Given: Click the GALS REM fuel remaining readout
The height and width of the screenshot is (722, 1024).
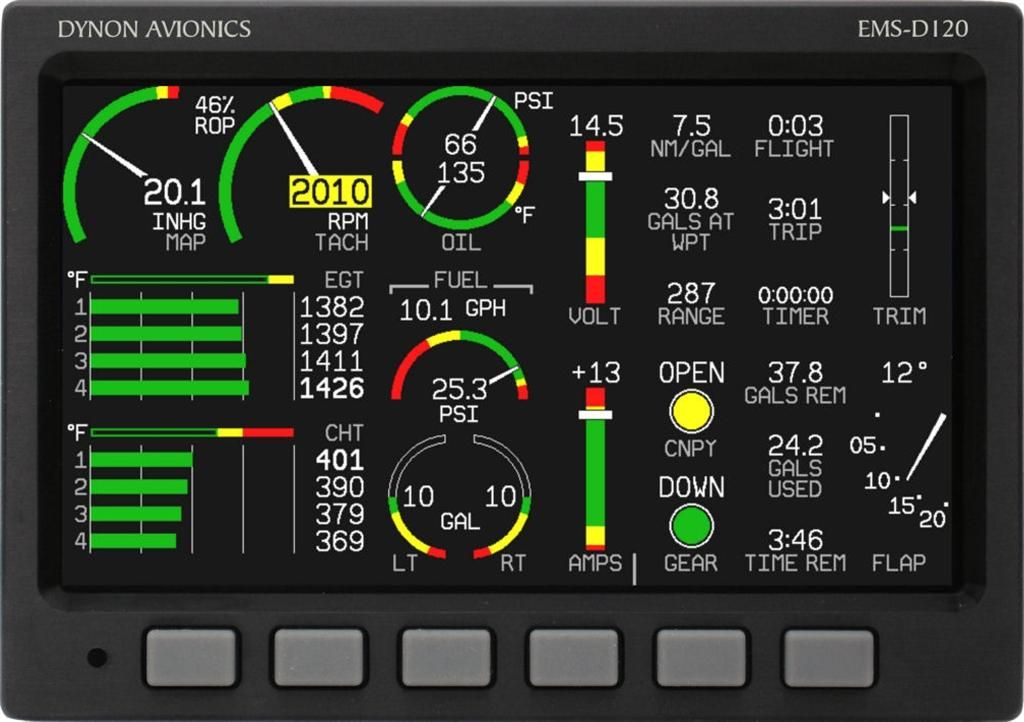Looking at the screenshot, I should [x=795, y=383].
